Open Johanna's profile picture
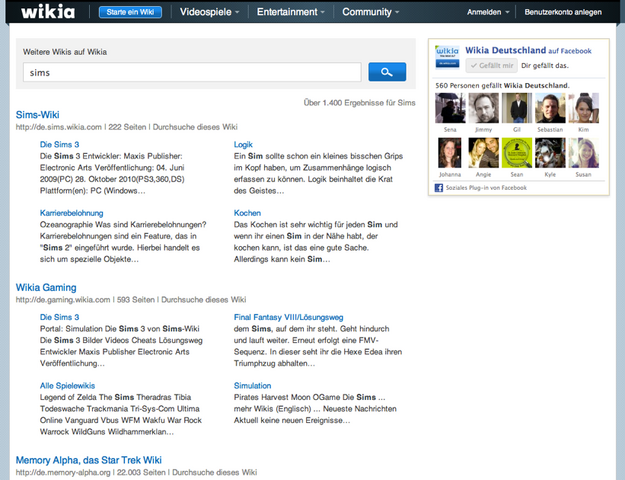This screenshot has width=625, height=480. pyautogui.click(x=450, y=153)
